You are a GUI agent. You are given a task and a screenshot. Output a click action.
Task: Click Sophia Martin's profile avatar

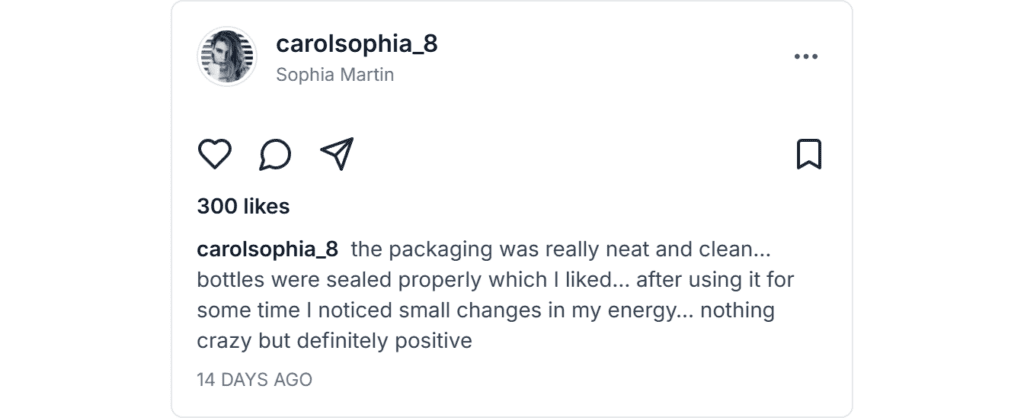click(x=229, y=57)
